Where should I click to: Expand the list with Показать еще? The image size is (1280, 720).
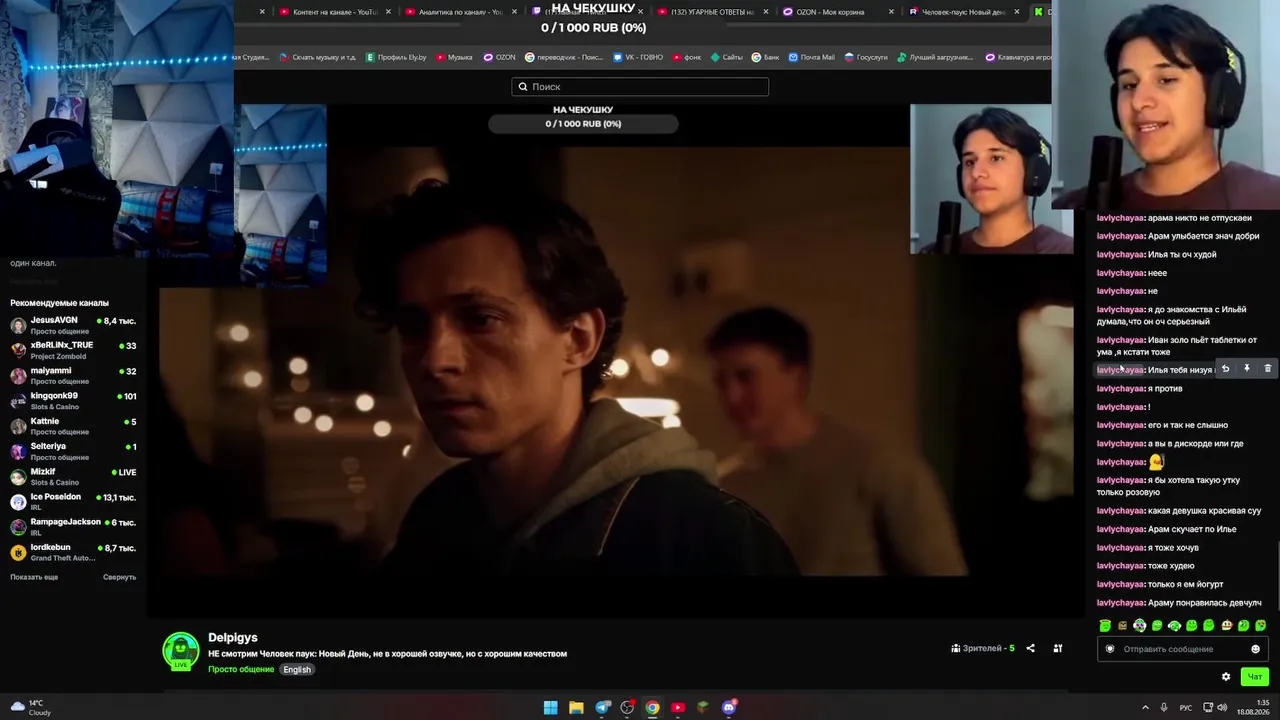pyautogui.click(x=34, y=577)
